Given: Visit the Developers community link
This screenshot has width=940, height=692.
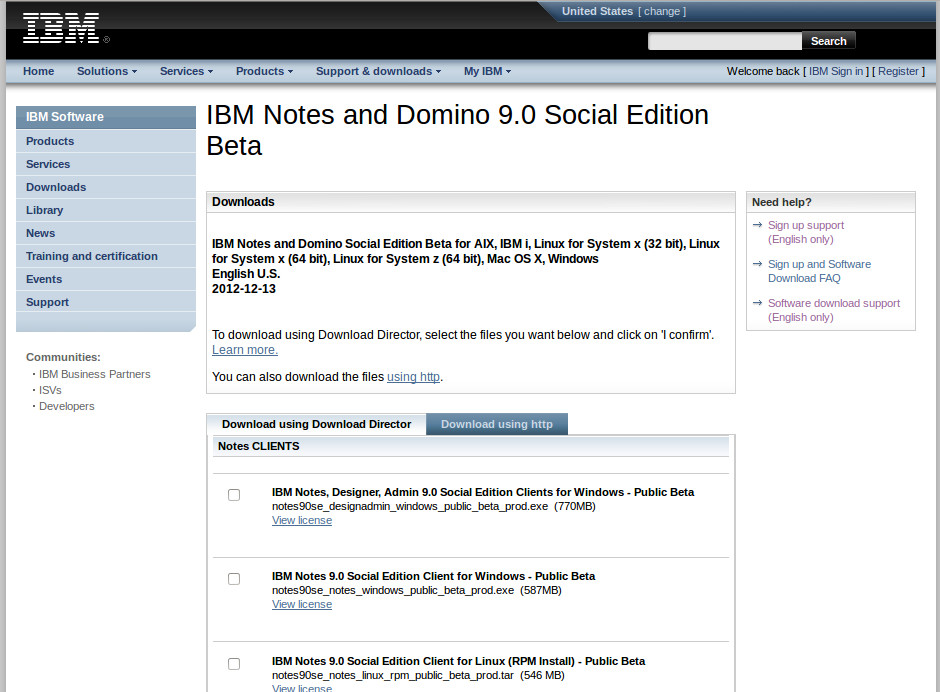Looking at the screenshot, I should [67, 407].
